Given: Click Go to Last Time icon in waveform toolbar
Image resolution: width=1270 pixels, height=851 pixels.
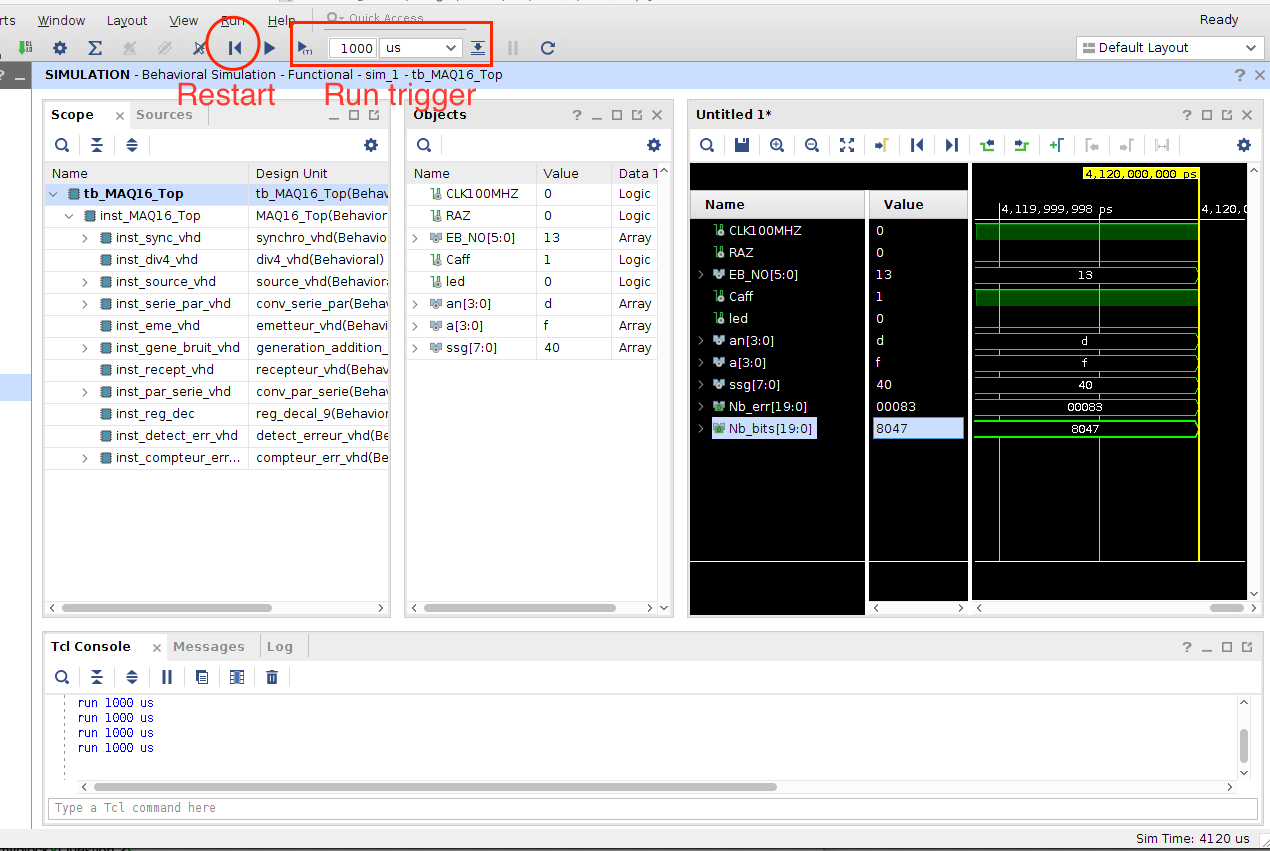Looking at the screenshot, I should click(x=952, y=145).
